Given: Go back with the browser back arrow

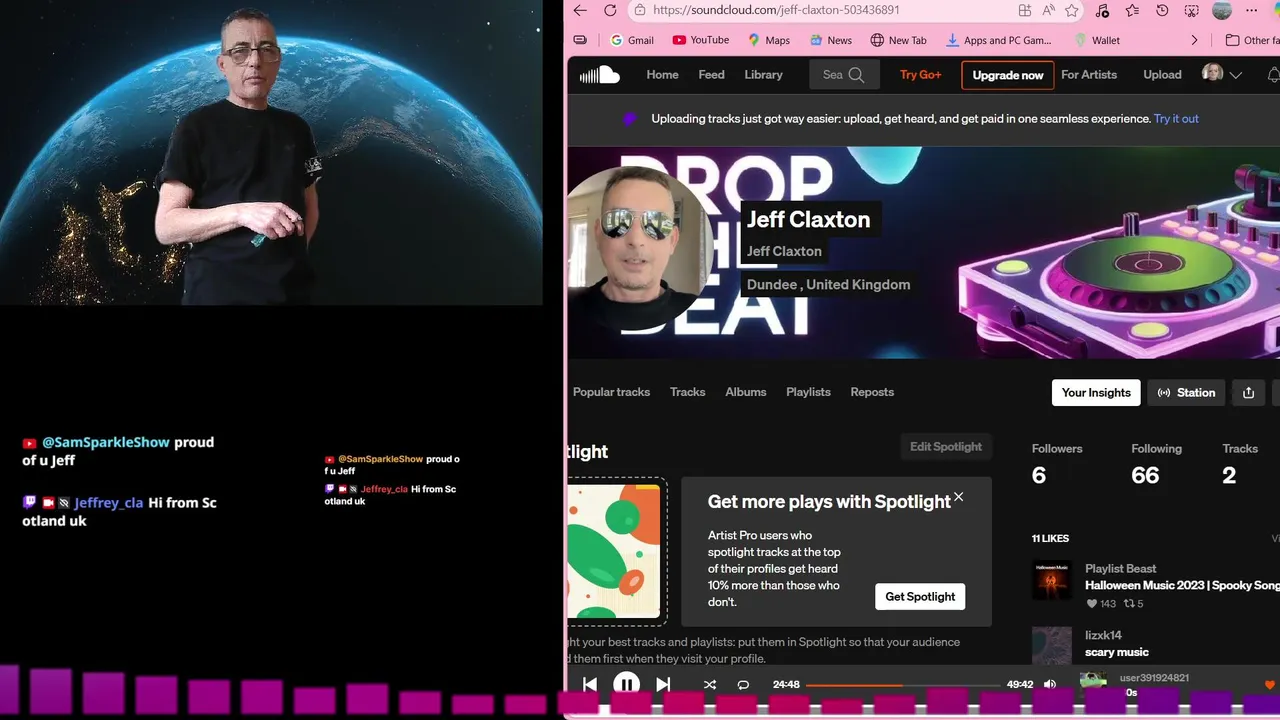Looking at the screenshot, I should (580, 10).
